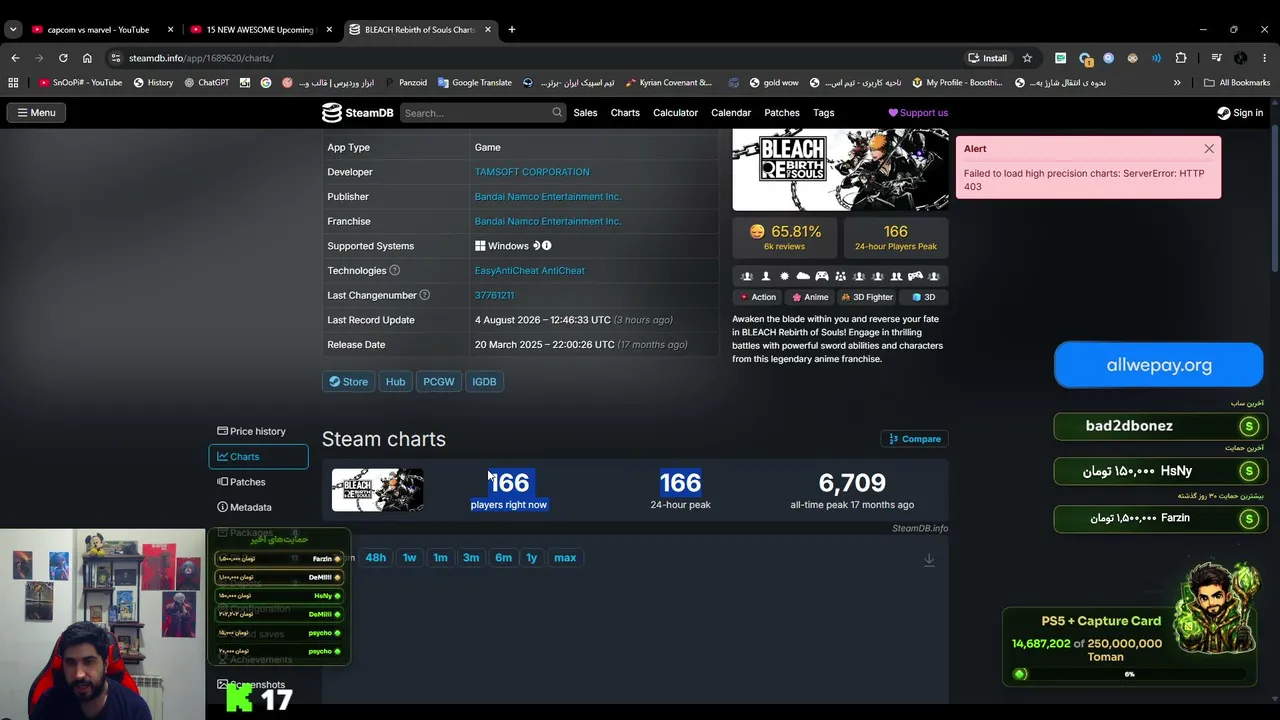Open changenumber 37761211
This screenshot has height=720, width=1280.
494,295
